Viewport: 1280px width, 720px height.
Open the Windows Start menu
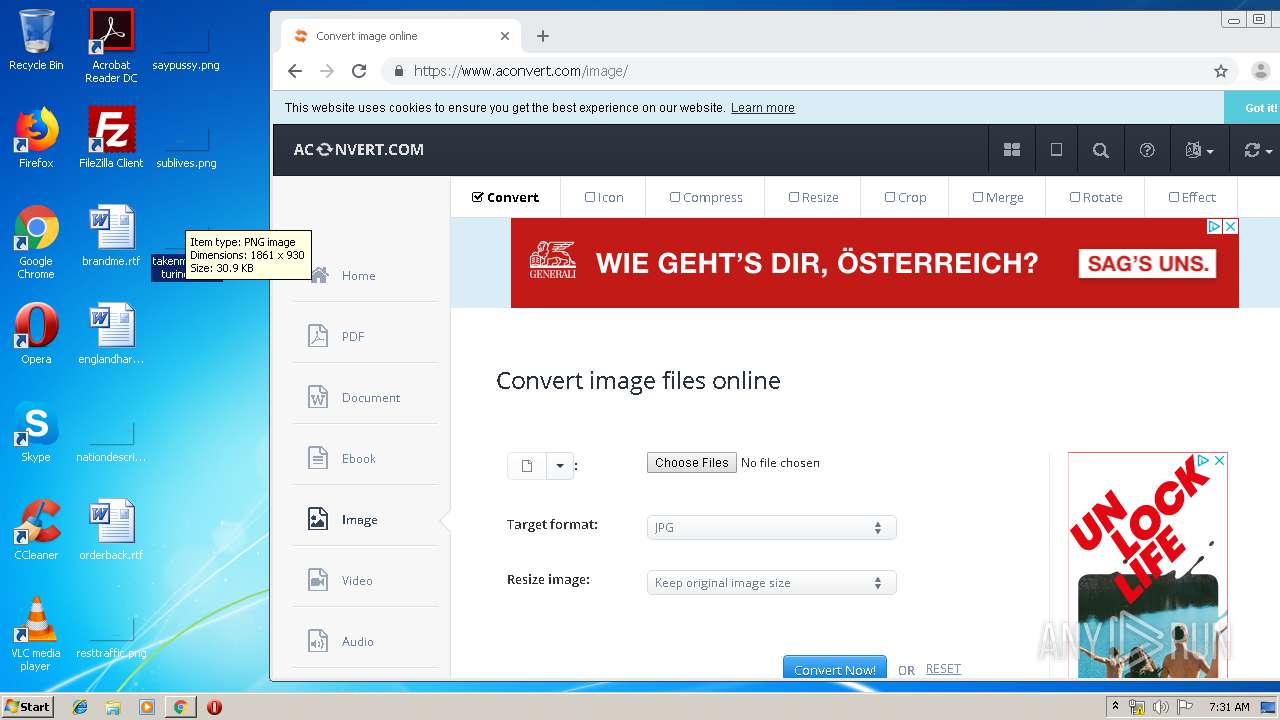(28, 706)
